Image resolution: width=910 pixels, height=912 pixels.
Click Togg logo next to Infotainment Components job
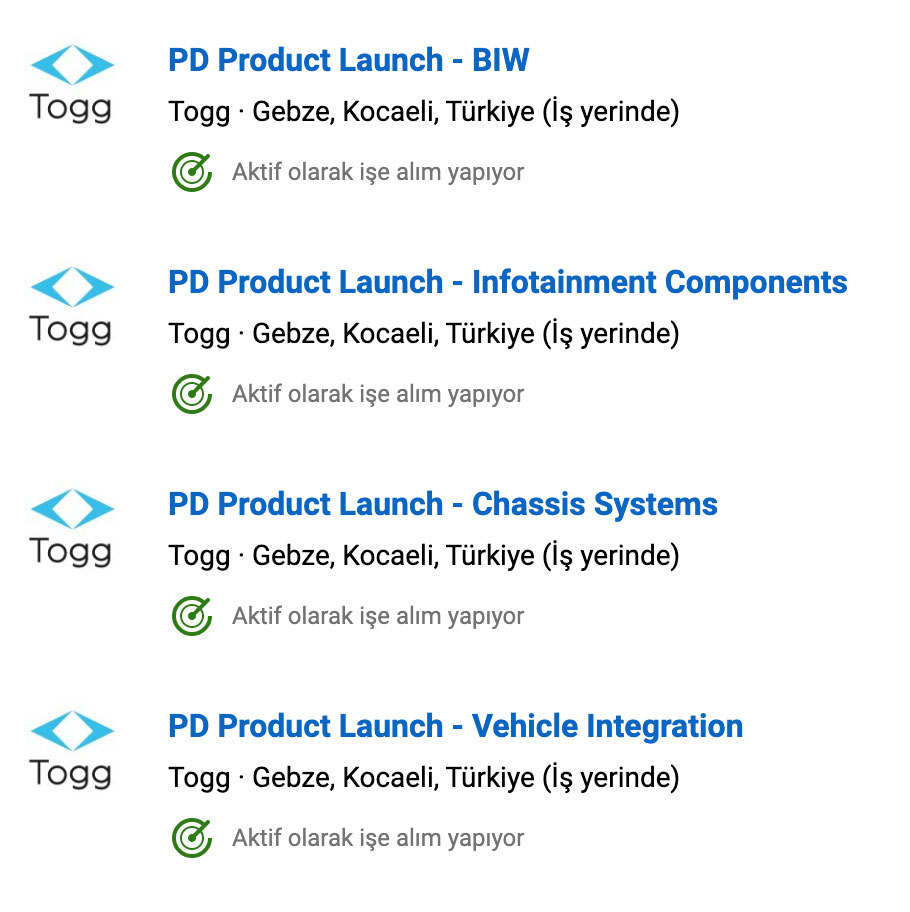(71, 306)
